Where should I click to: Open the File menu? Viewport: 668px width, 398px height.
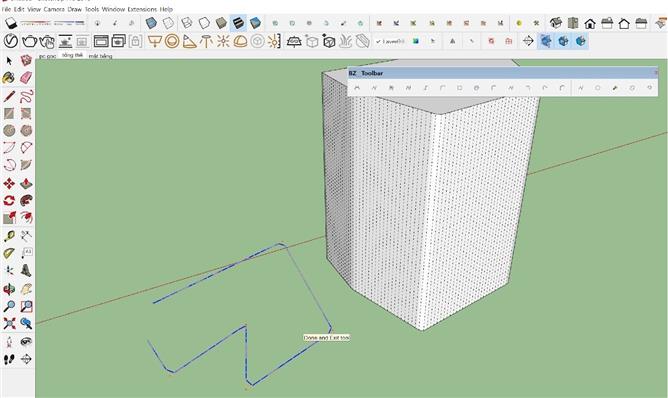(6, 9)
